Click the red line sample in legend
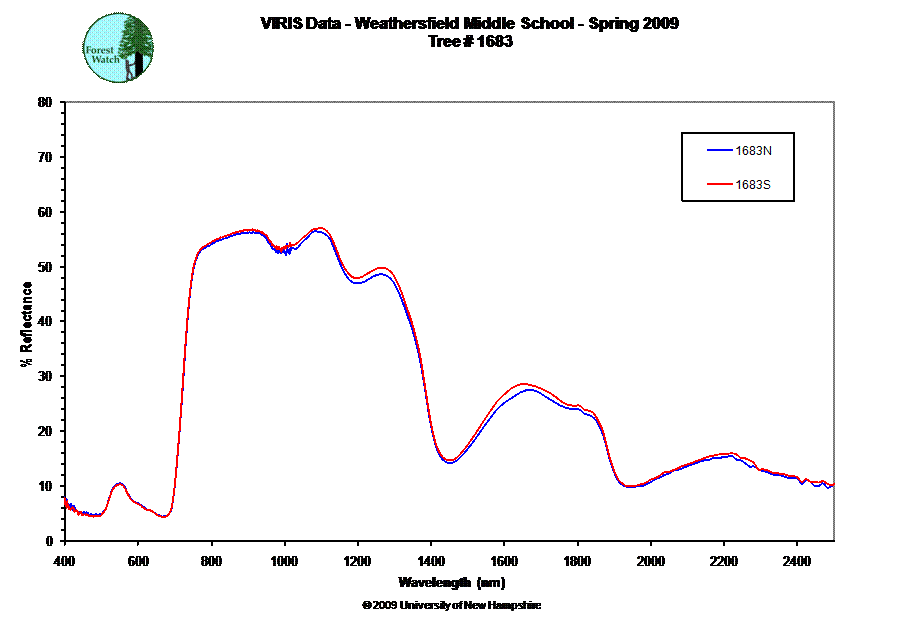 coord(720,185)
